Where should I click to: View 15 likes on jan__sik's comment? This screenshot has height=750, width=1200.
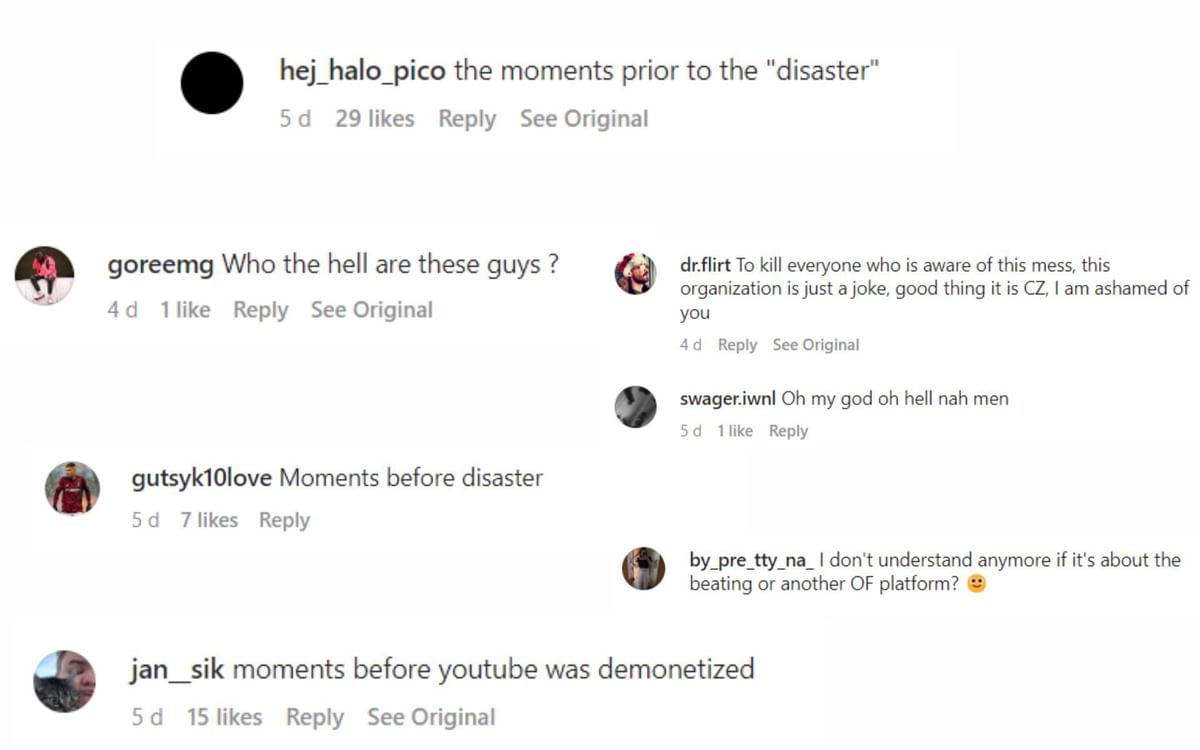coord(224,717)
